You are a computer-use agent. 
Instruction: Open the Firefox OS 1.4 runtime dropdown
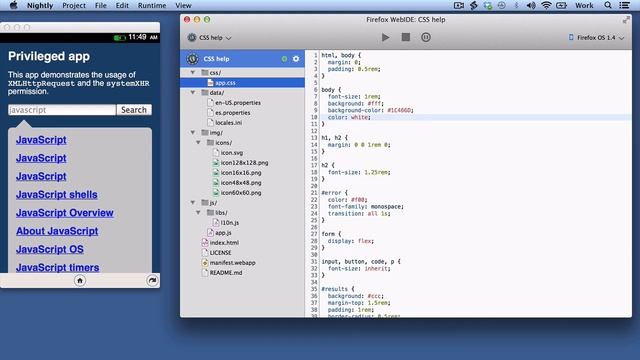tap(596, 38)
